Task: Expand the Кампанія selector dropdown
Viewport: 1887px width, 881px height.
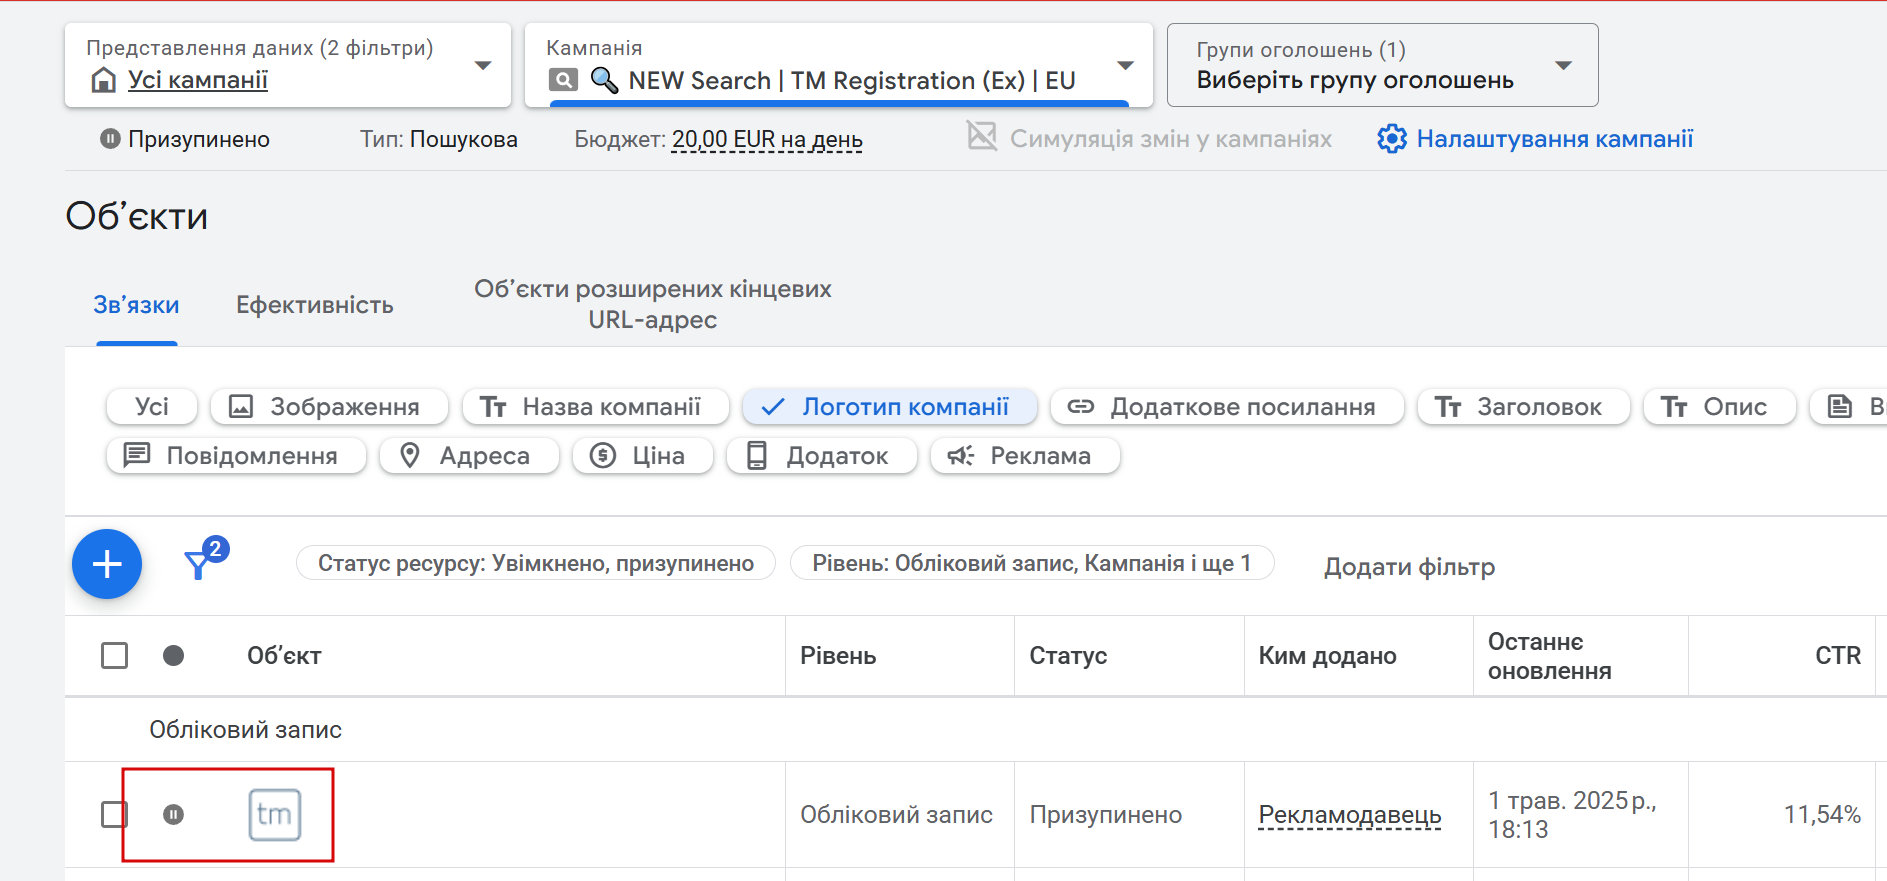Action: pyautogui.click(x=1125, y=66)
